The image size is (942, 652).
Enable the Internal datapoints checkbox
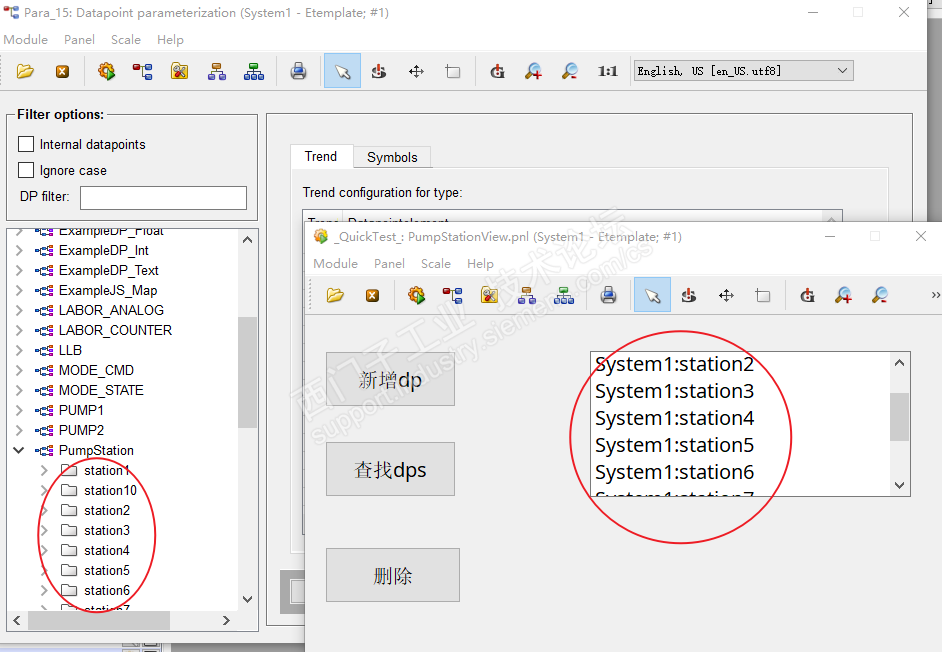pyautogui.click(x=26, y=144)
